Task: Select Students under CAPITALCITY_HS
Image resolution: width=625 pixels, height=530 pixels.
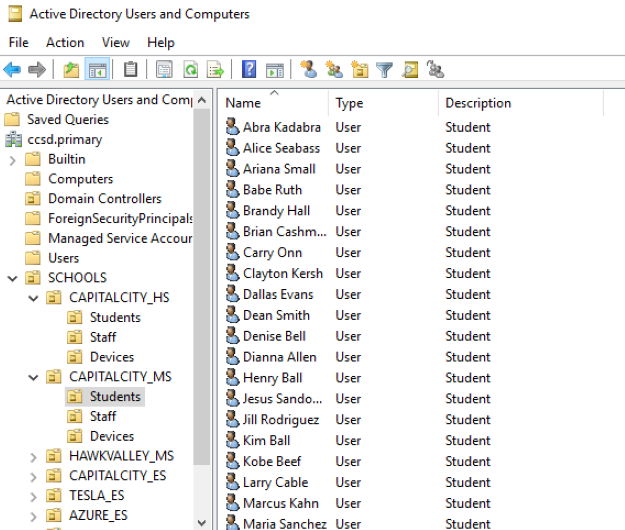Action: pyautogui.click(x=115, y=317)
